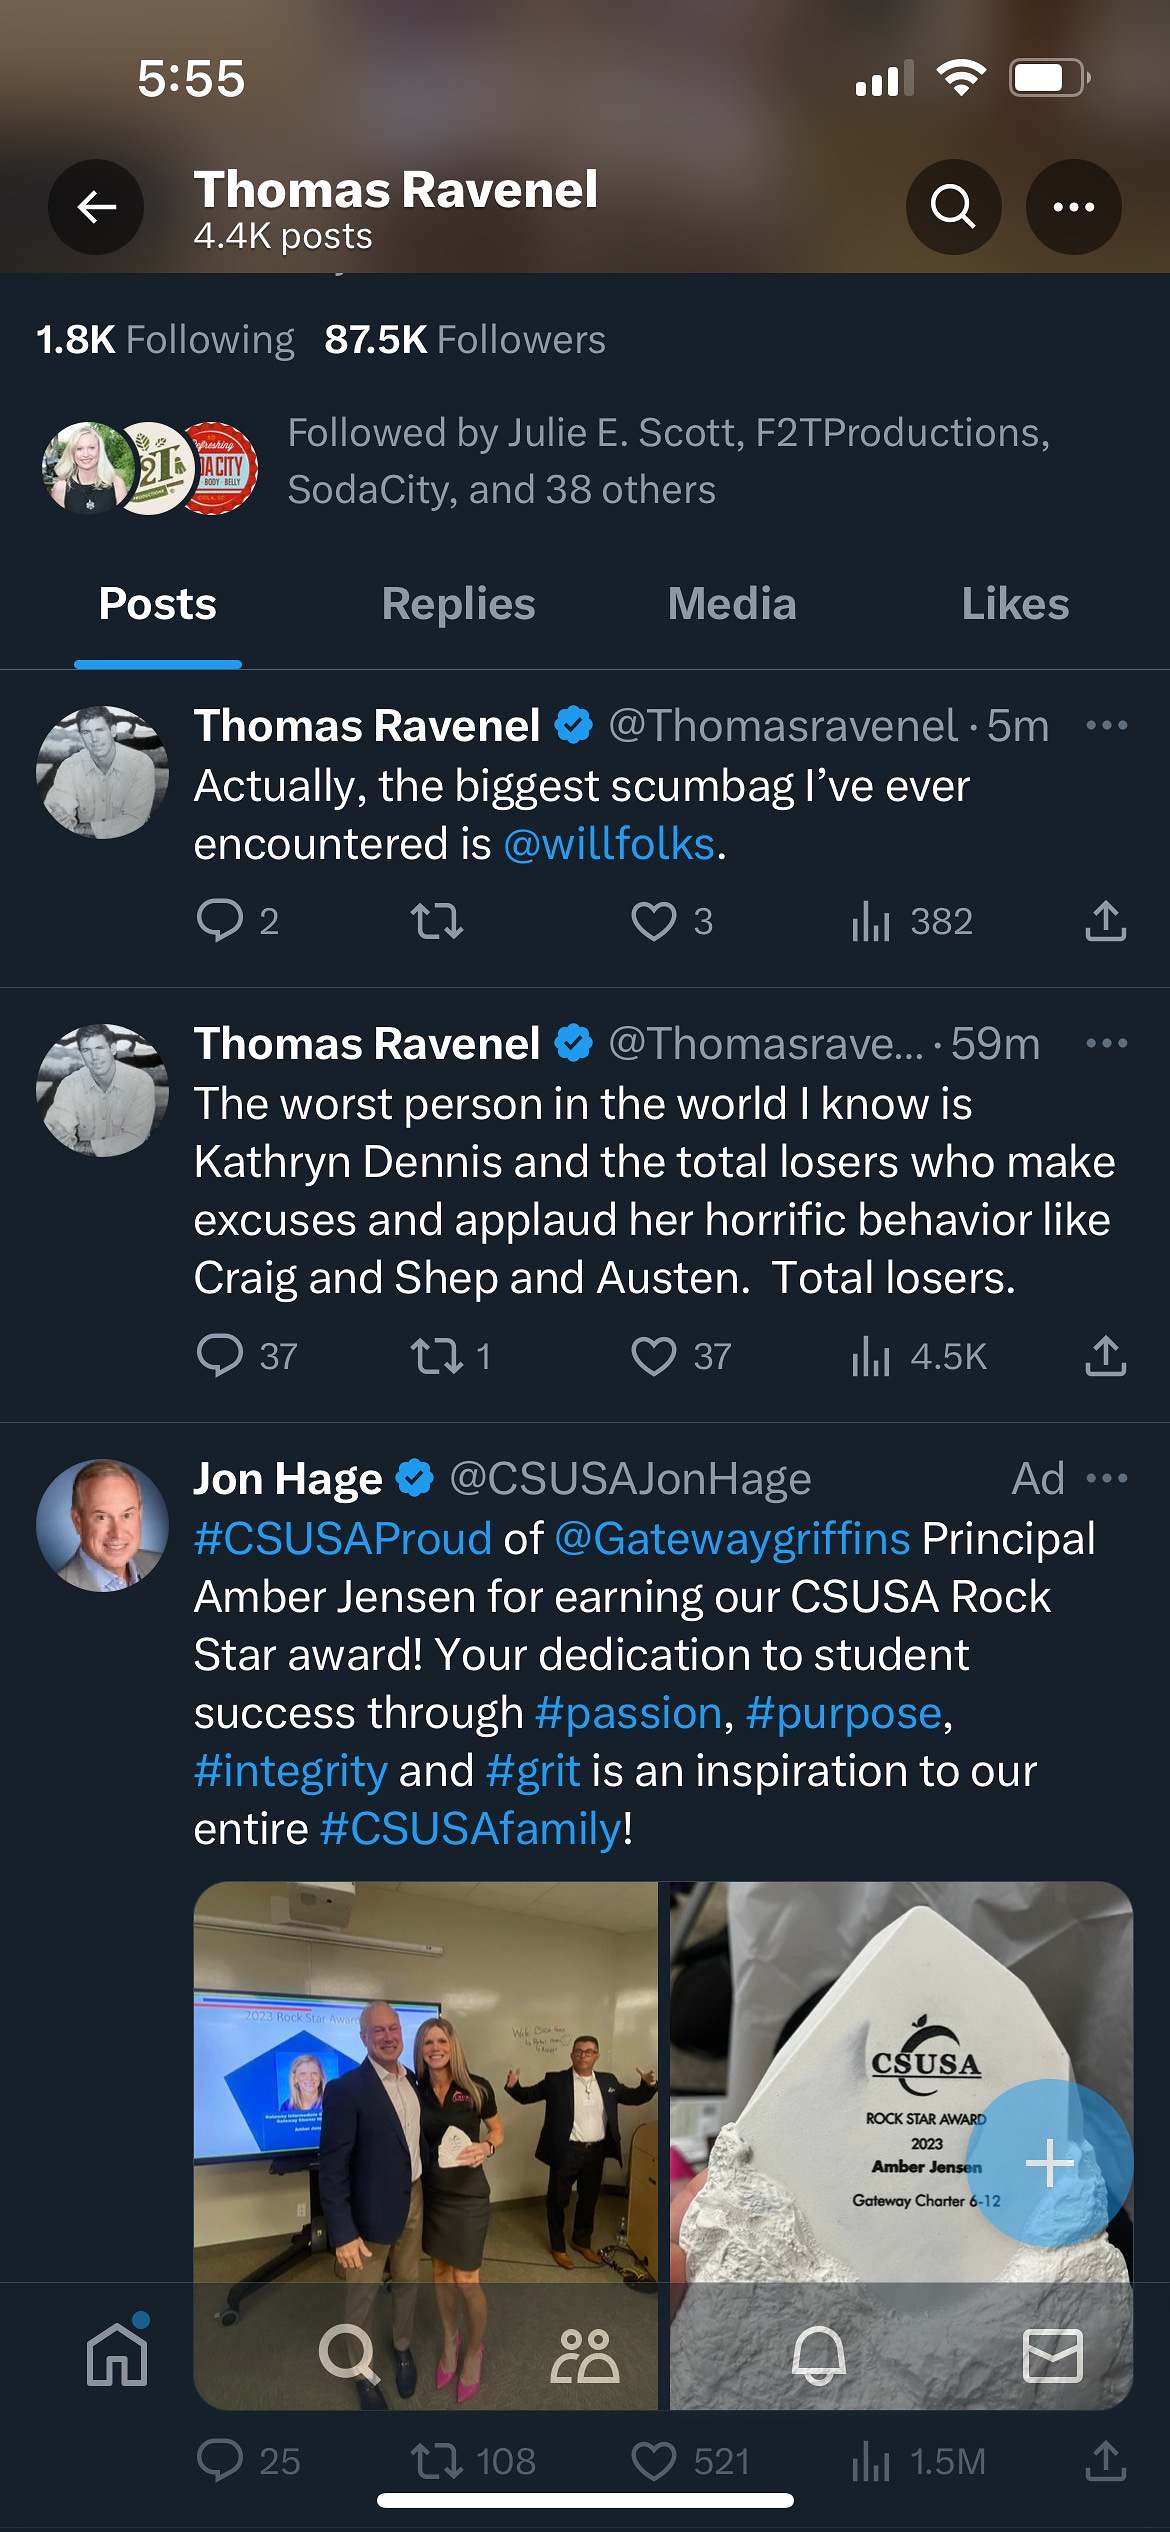Open profile overflow menu in header

tap(1073, 207)
